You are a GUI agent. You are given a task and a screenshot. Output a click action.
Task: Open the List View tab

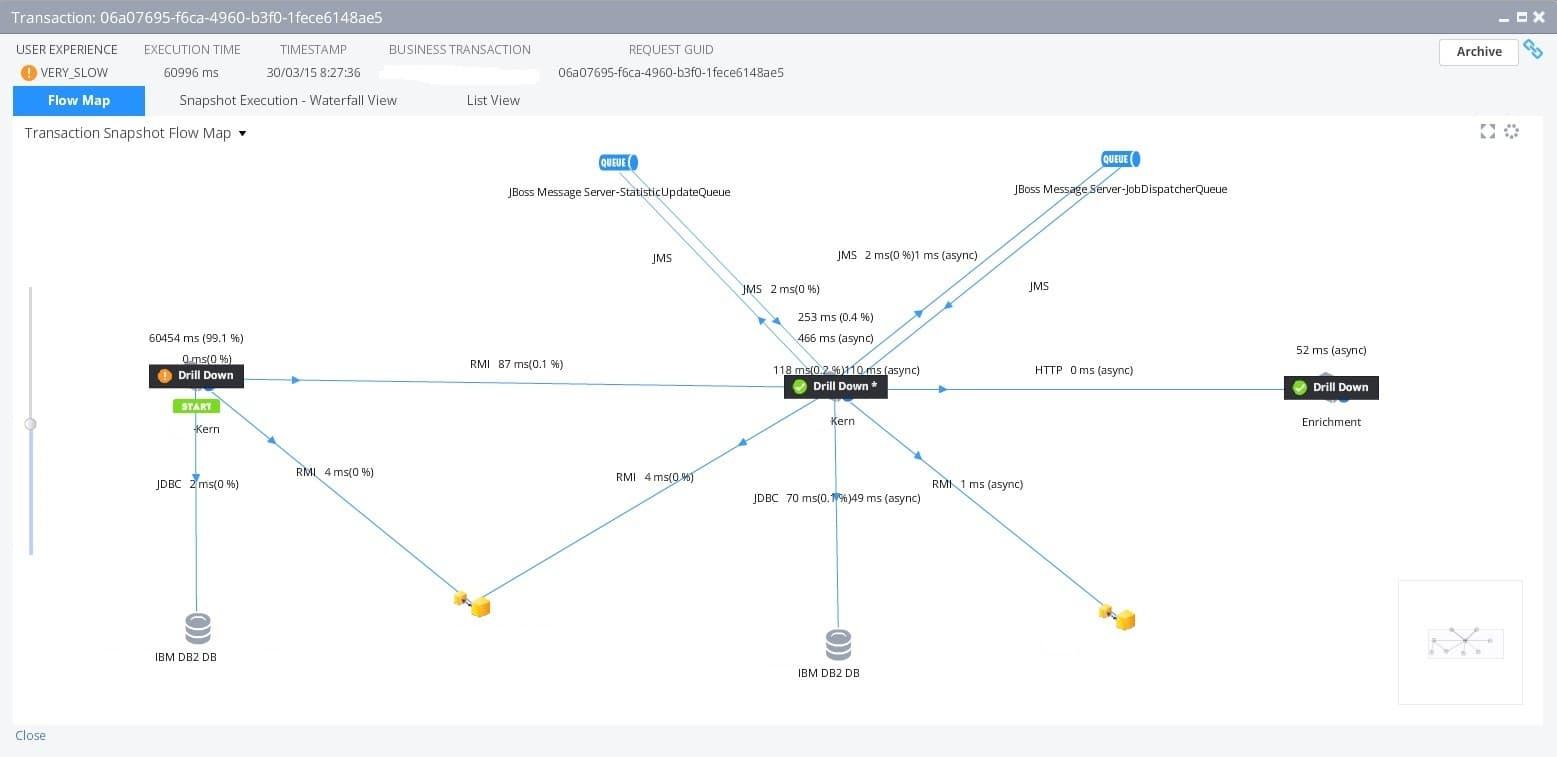click(493, 100)
